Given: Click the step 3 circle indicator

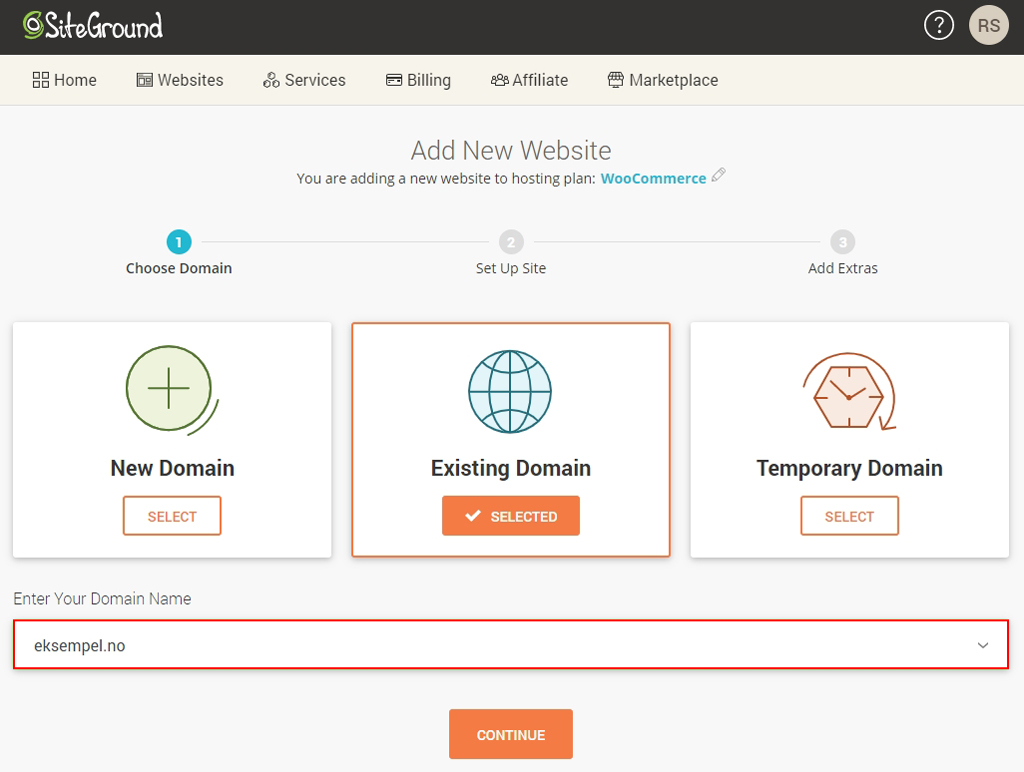Looking at the screenshot, I should coord(842,242).
